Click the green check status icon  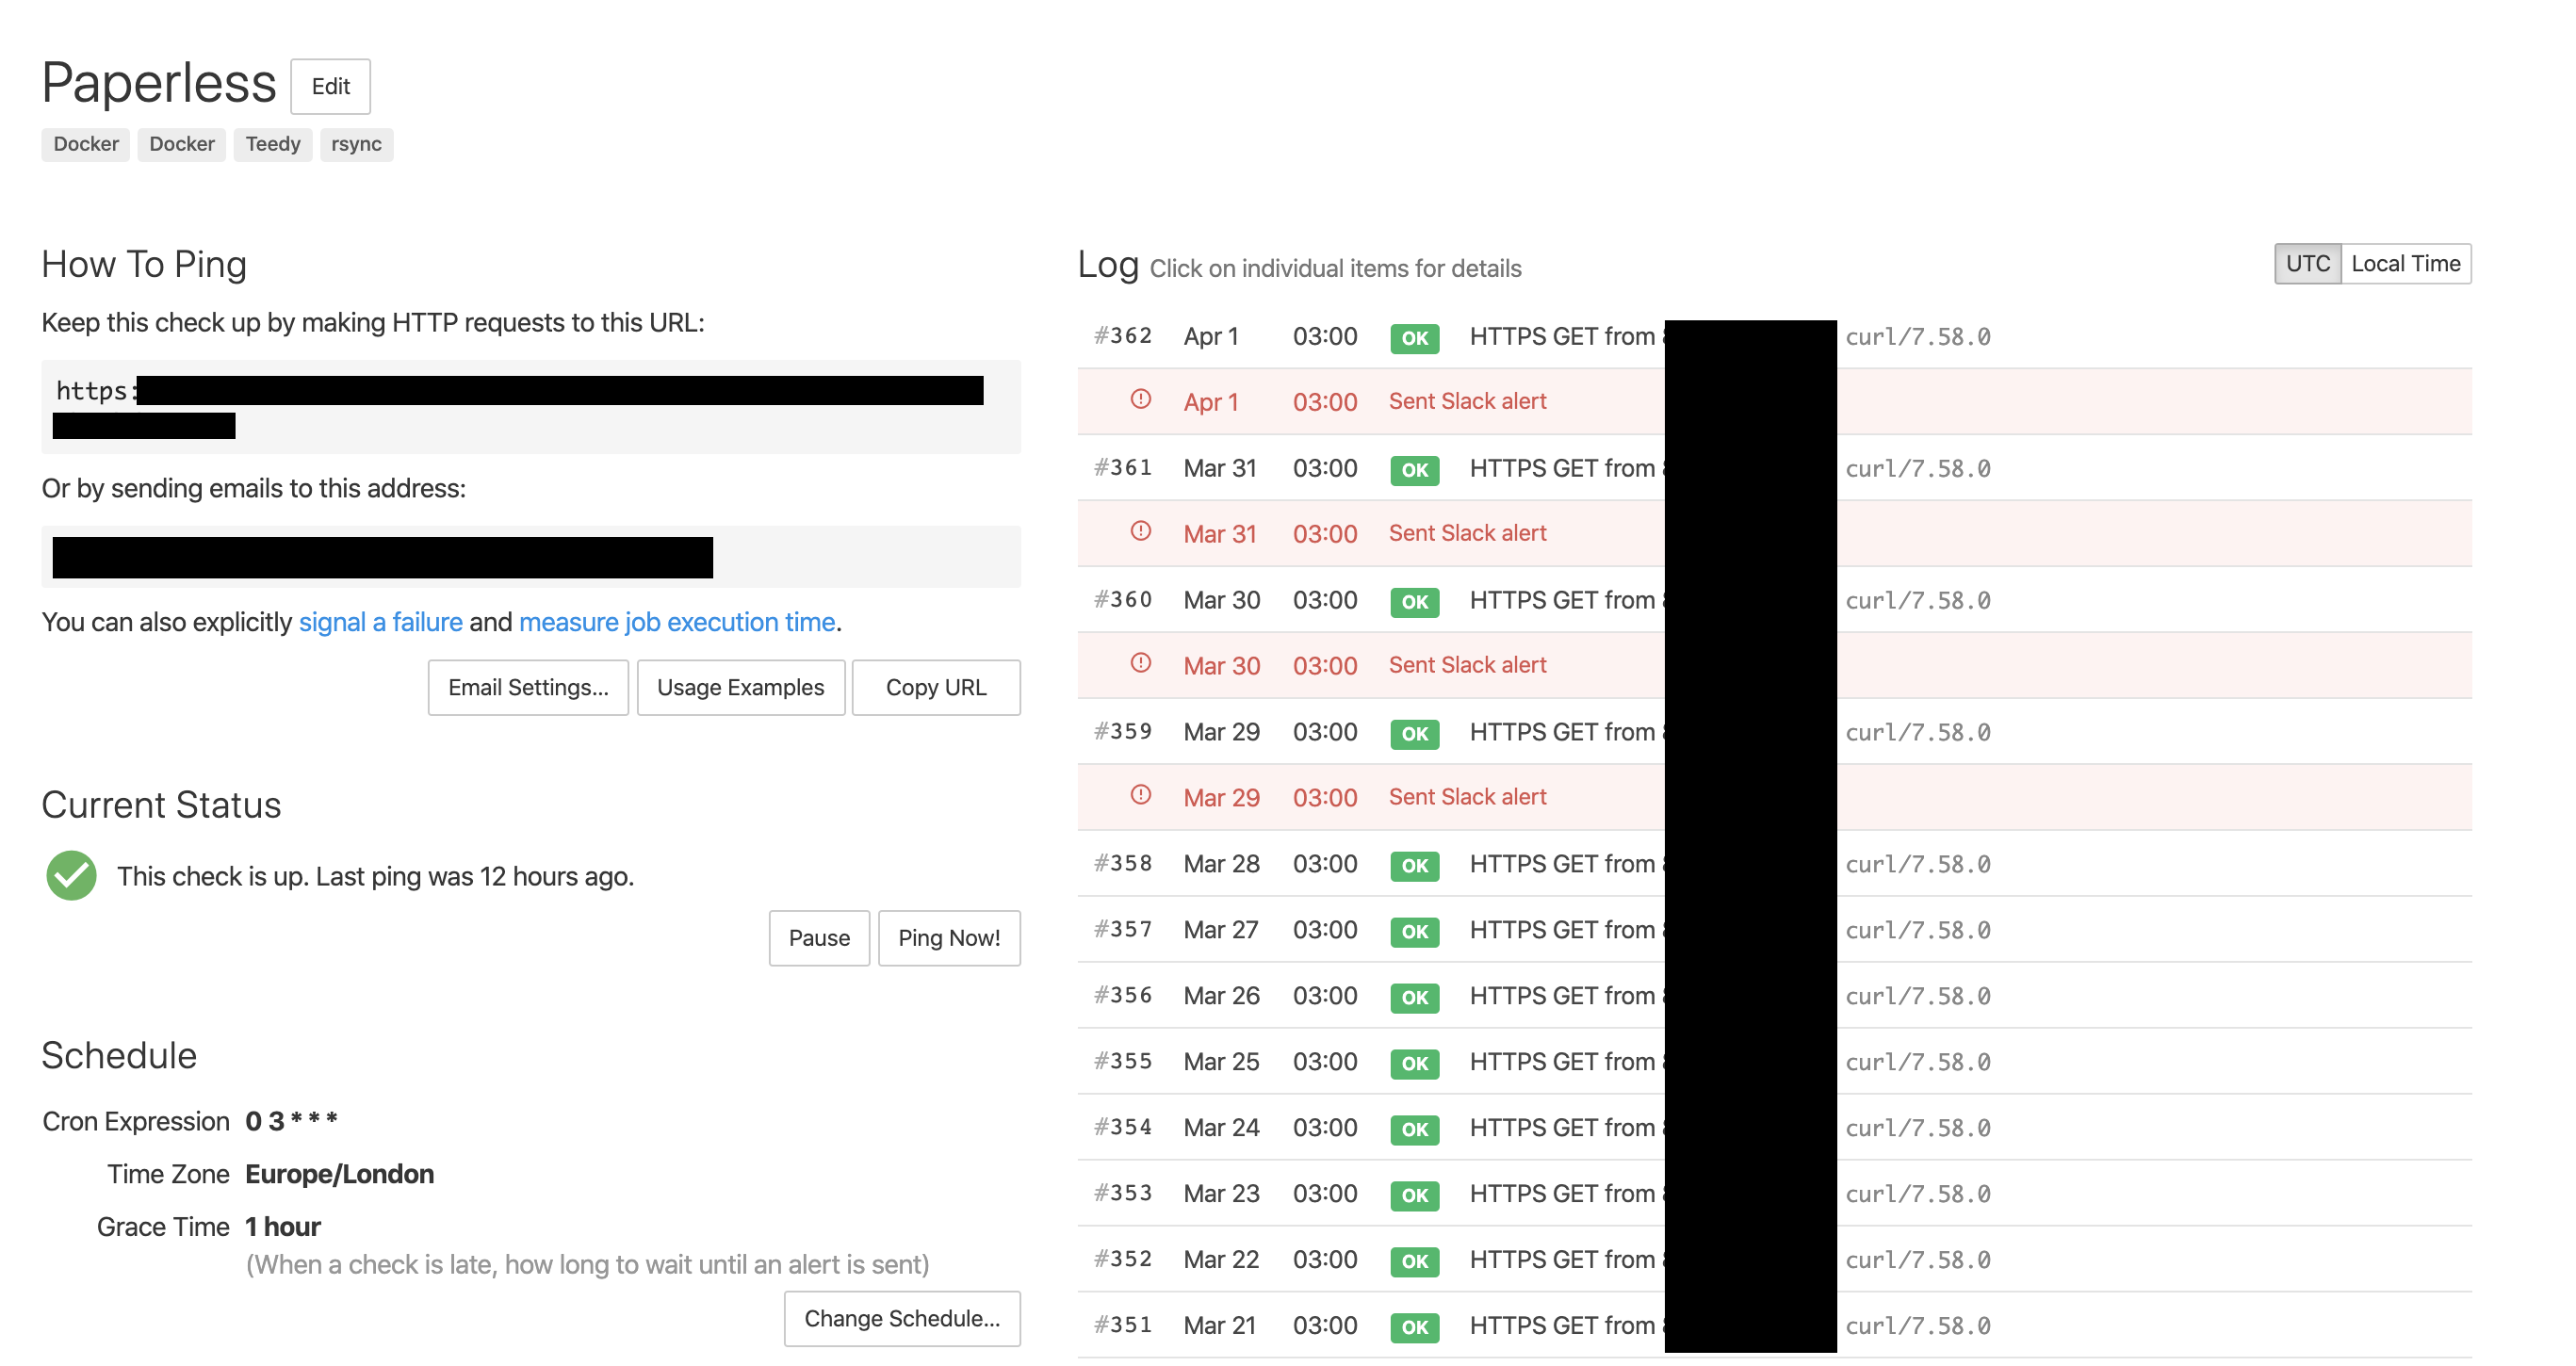coord(71,875)
